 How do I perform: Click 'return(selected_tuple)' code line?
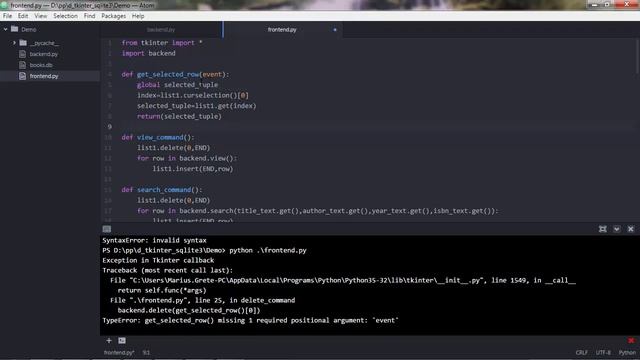point(179,116)
